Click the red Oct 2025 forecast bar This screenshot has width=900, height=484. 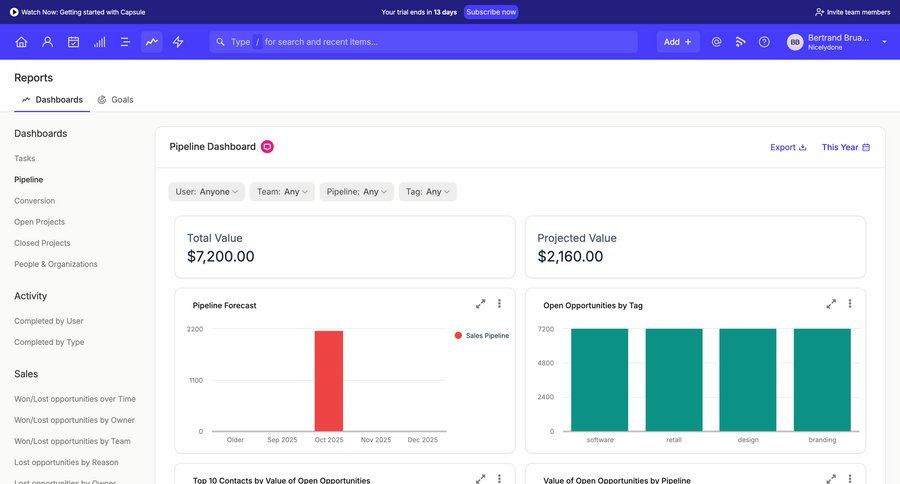329,380
